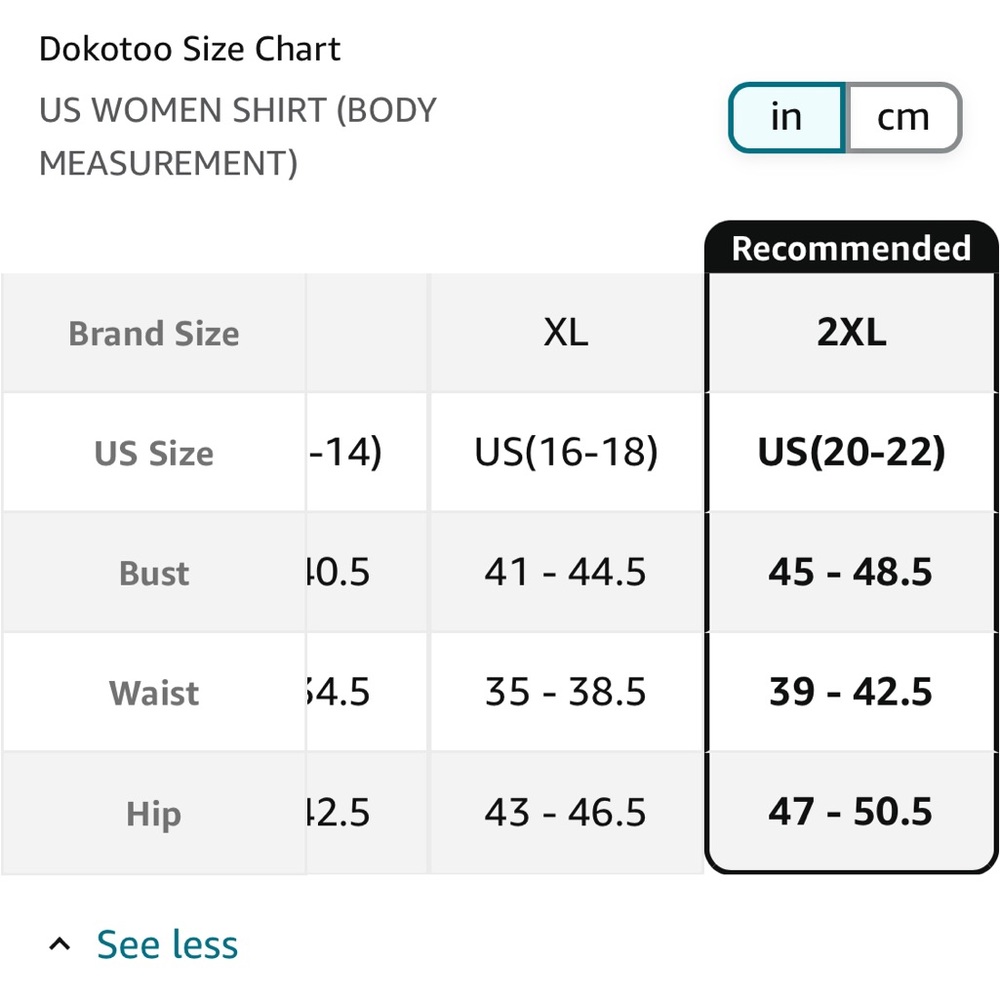This screenshot has width=1000, height=1000.
Task: Collapse chart with See less chevron
Action: 59,944
